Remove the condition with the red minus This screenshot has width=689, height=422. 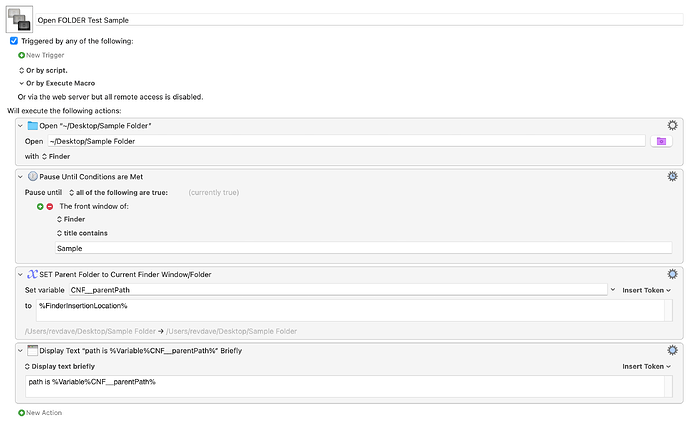(50, 206)
